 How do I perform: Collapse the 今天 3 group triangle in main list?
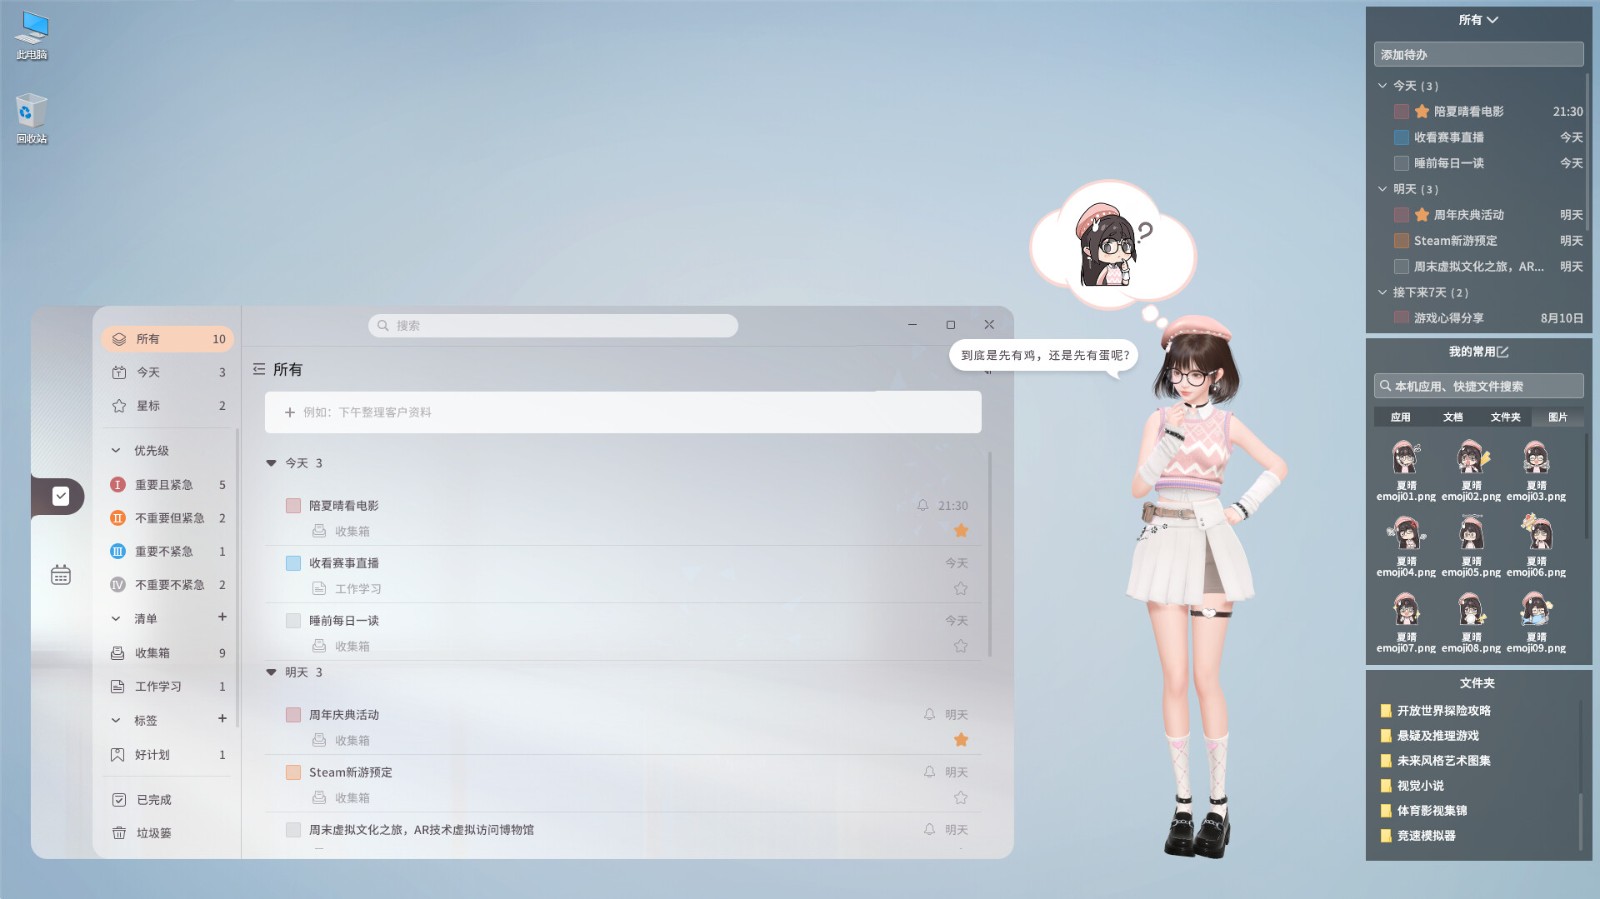[271, 463]
